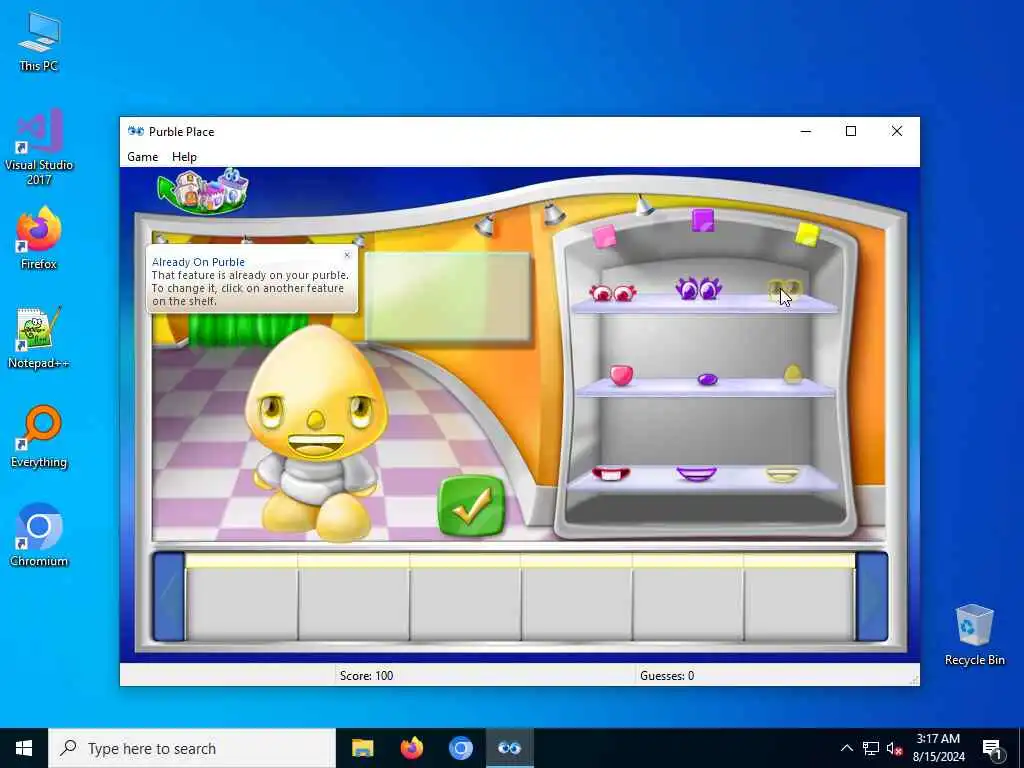Open the Help menu
Image resolution: width=1024 pixels, height=768 pixels.
coord(184,157)
